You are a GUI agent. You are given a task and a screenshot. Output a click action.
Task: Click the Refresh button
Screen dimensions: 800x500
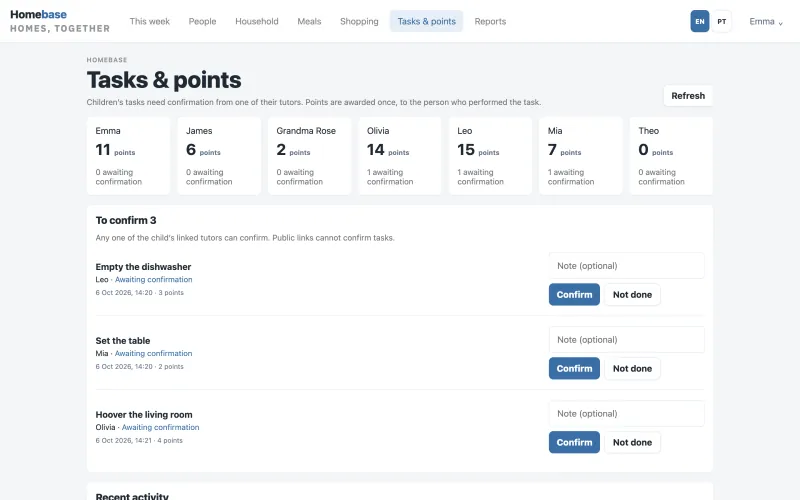pos(688,96)
